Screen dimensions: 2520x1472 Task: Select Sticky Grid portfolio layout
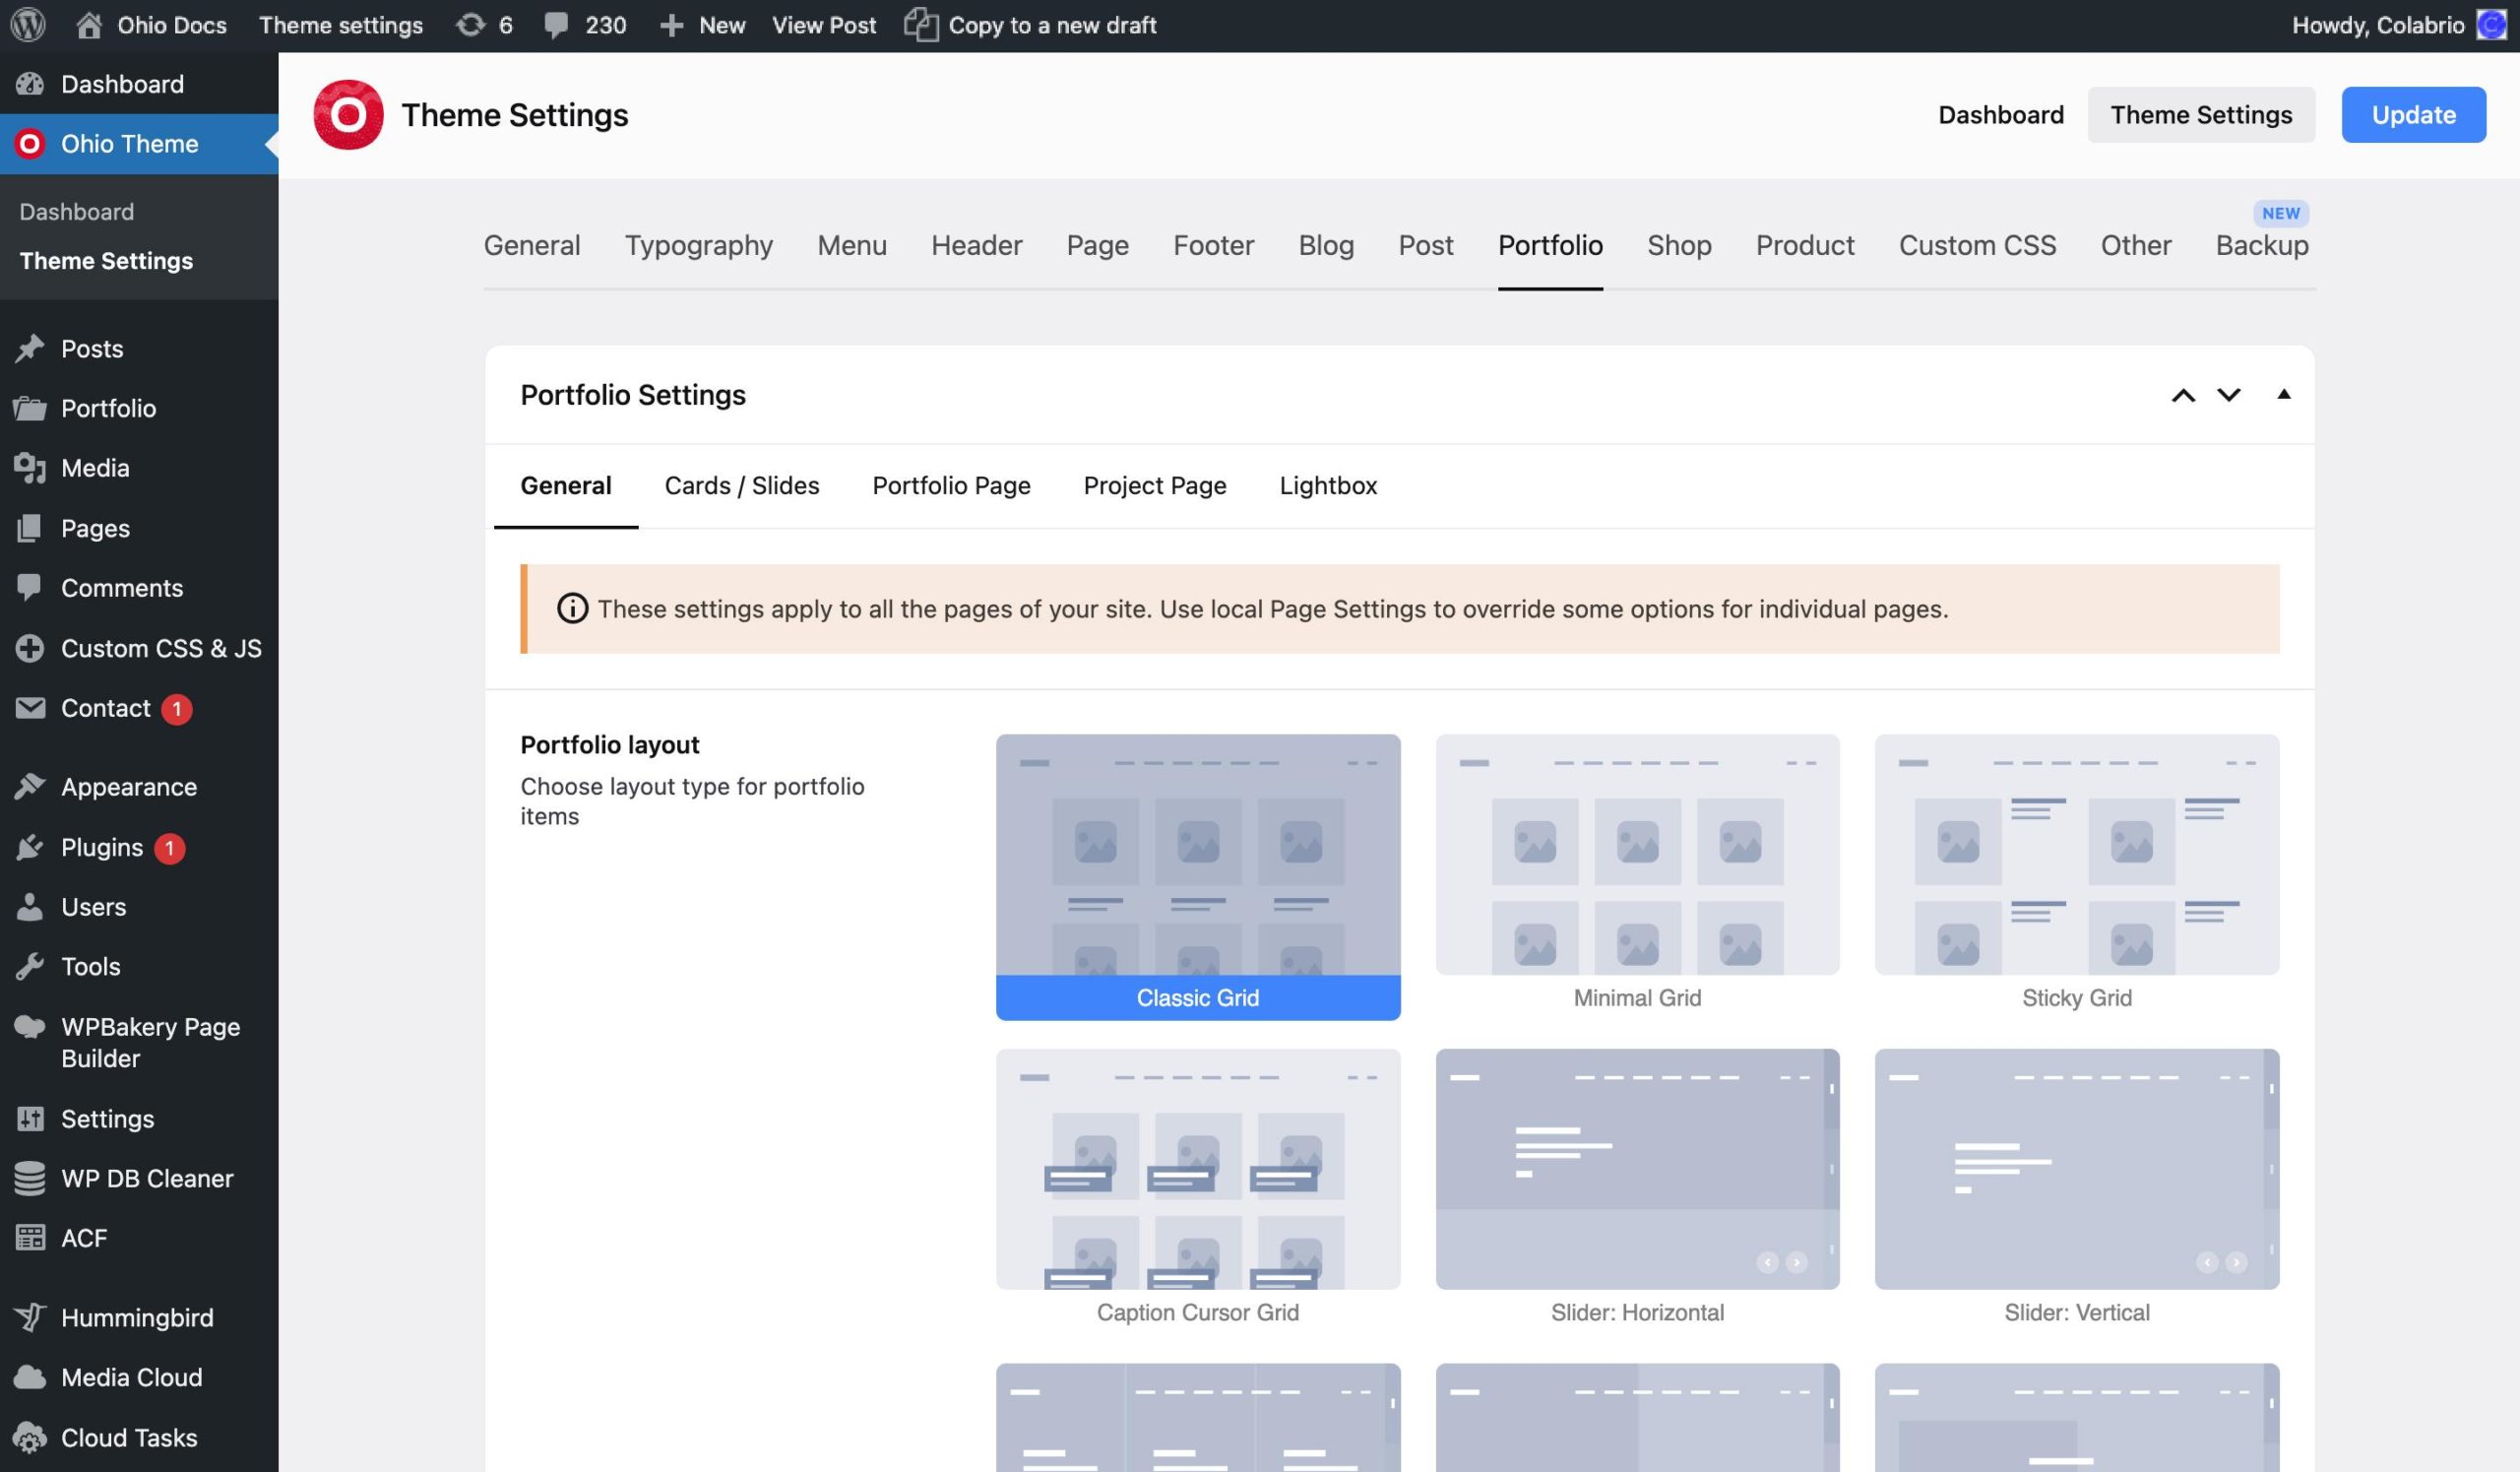coord(2077,877)
